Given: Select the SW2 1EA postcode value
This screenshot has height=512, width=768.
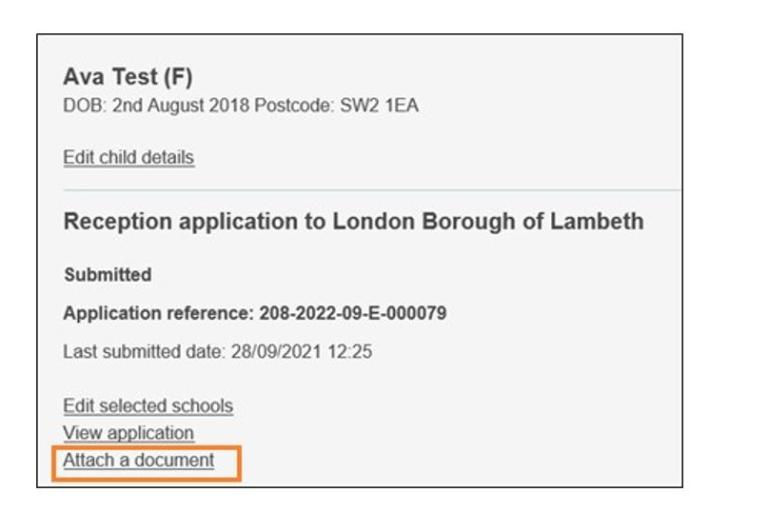Looking at the screenshot, I should [380, 105].
